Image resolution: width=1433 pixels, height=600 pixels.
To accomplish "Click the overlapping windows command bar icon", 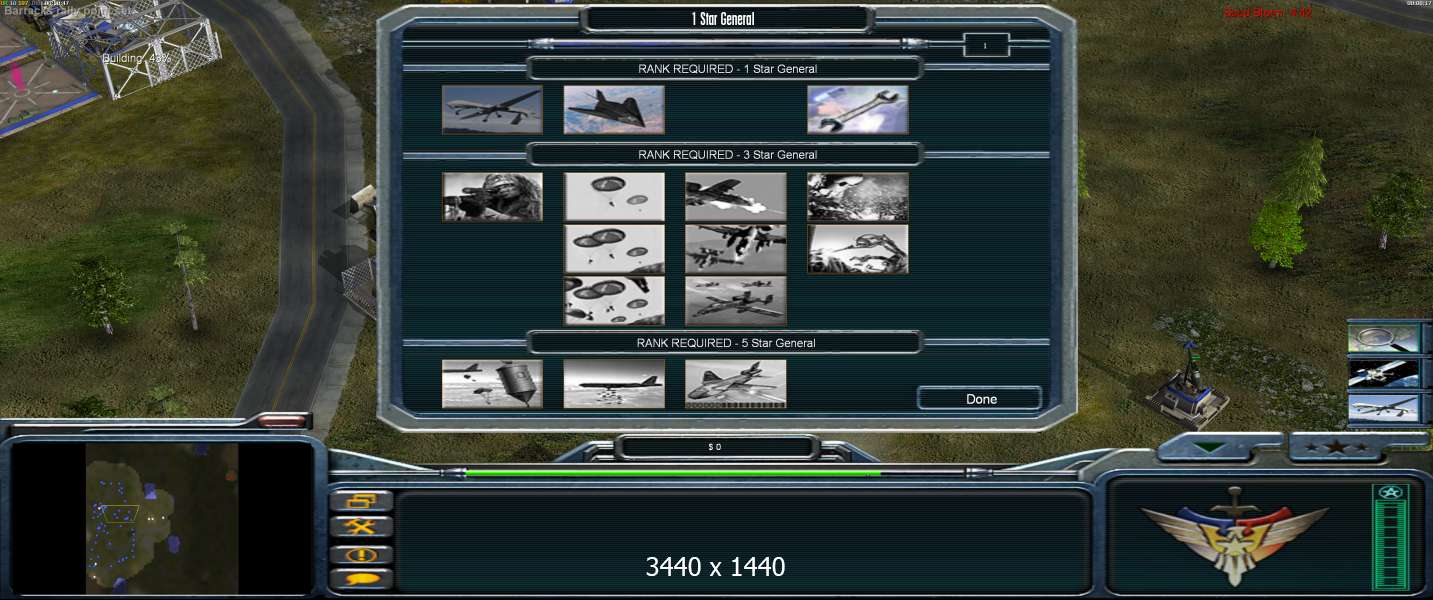I will coord(361,501).
